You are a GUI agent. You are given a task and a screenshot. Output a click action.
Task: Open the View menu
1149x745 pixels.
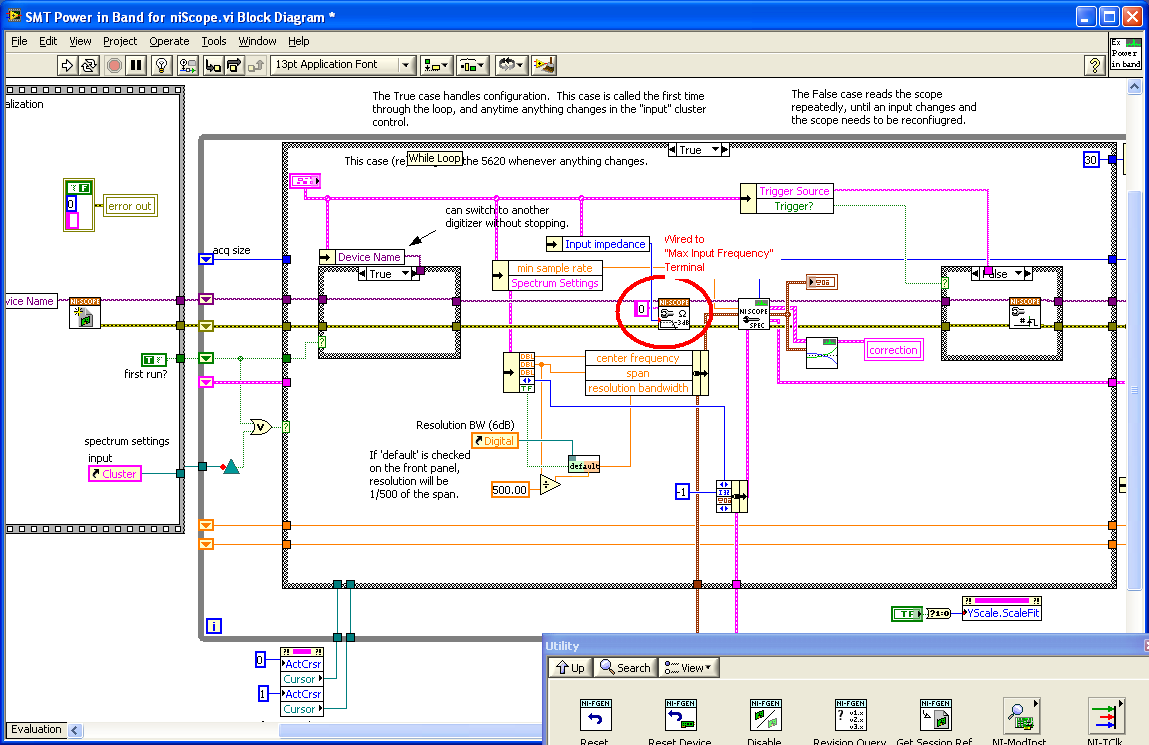(80, 41)
